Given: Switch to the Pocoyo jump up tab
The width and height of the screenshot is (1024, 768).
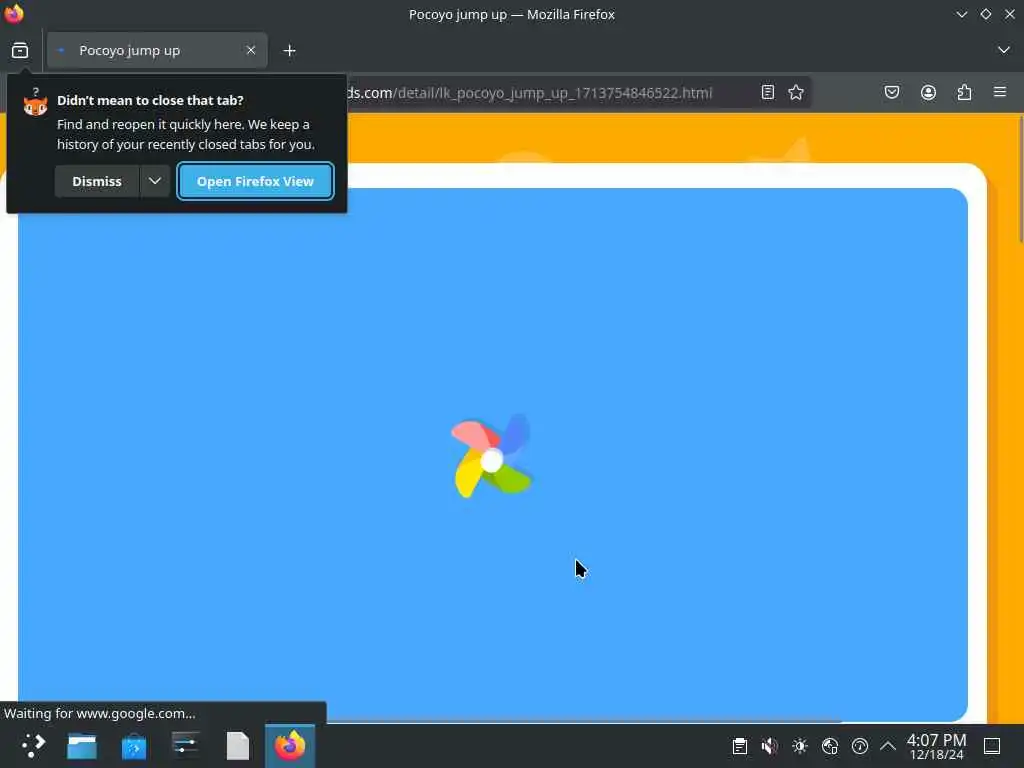Looking at the screenshot, I should (x=157, y=50).
